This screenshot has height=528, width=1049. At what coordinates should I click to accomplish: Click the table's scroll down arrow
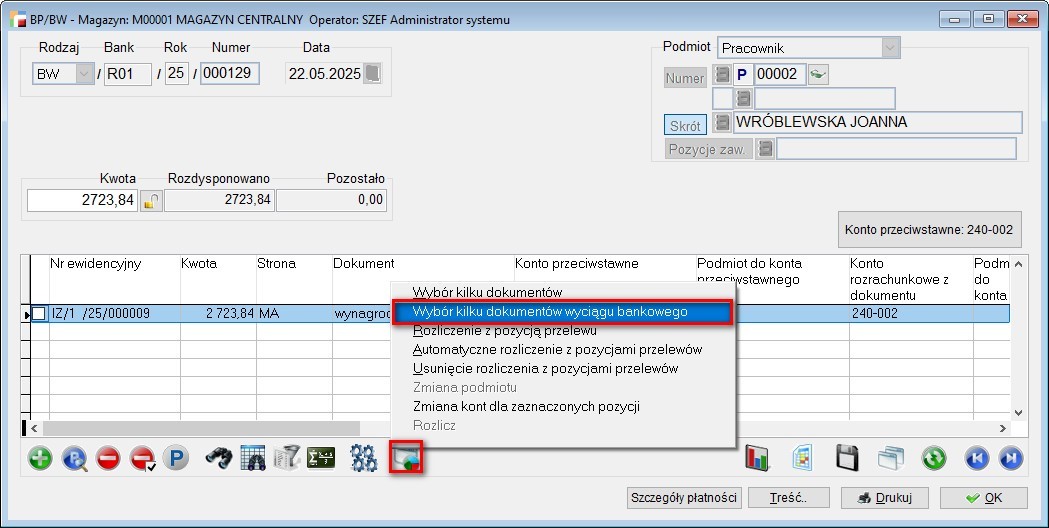tap(1018, 413)
